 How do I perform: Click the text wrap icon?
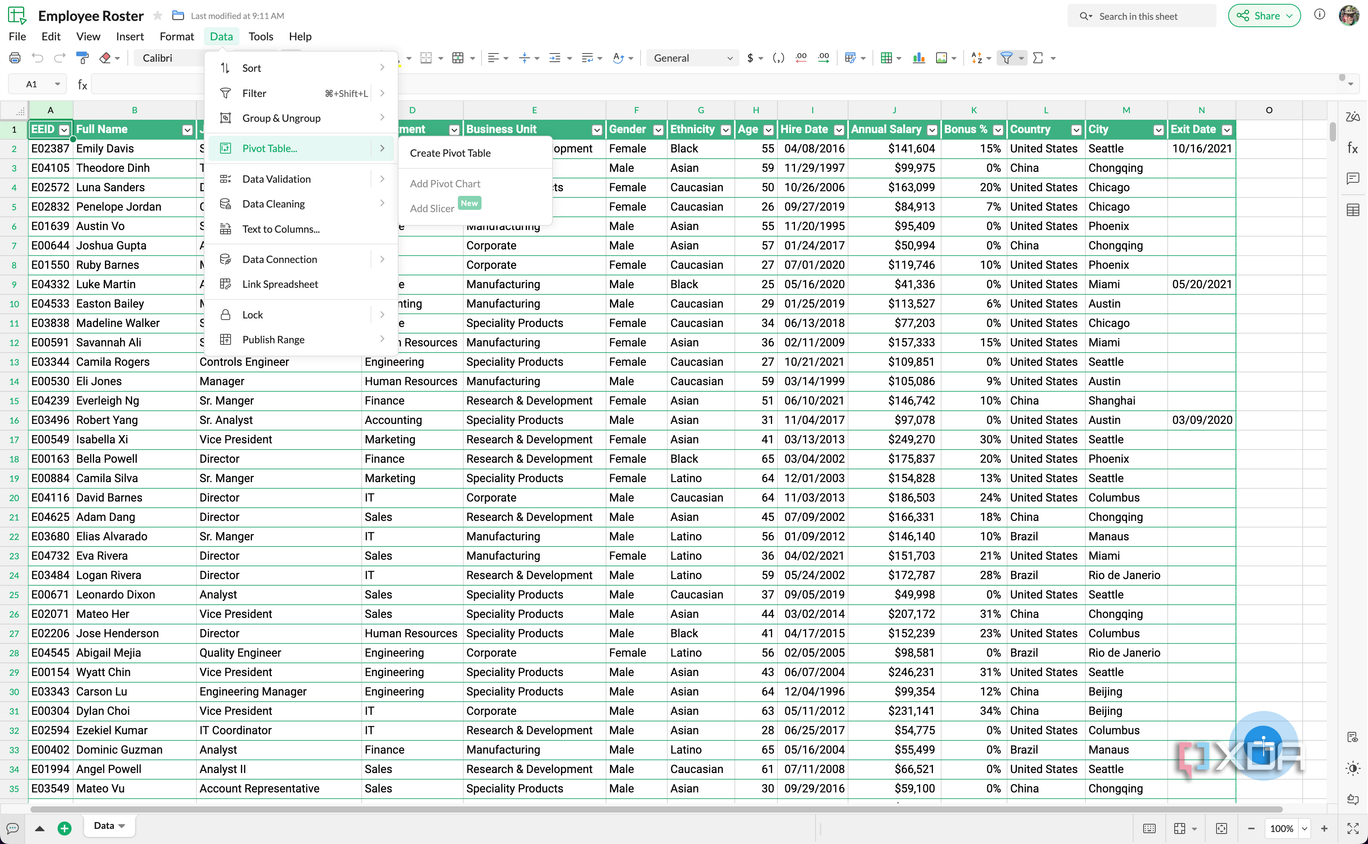pyautogui.click(x=587, y=58)
